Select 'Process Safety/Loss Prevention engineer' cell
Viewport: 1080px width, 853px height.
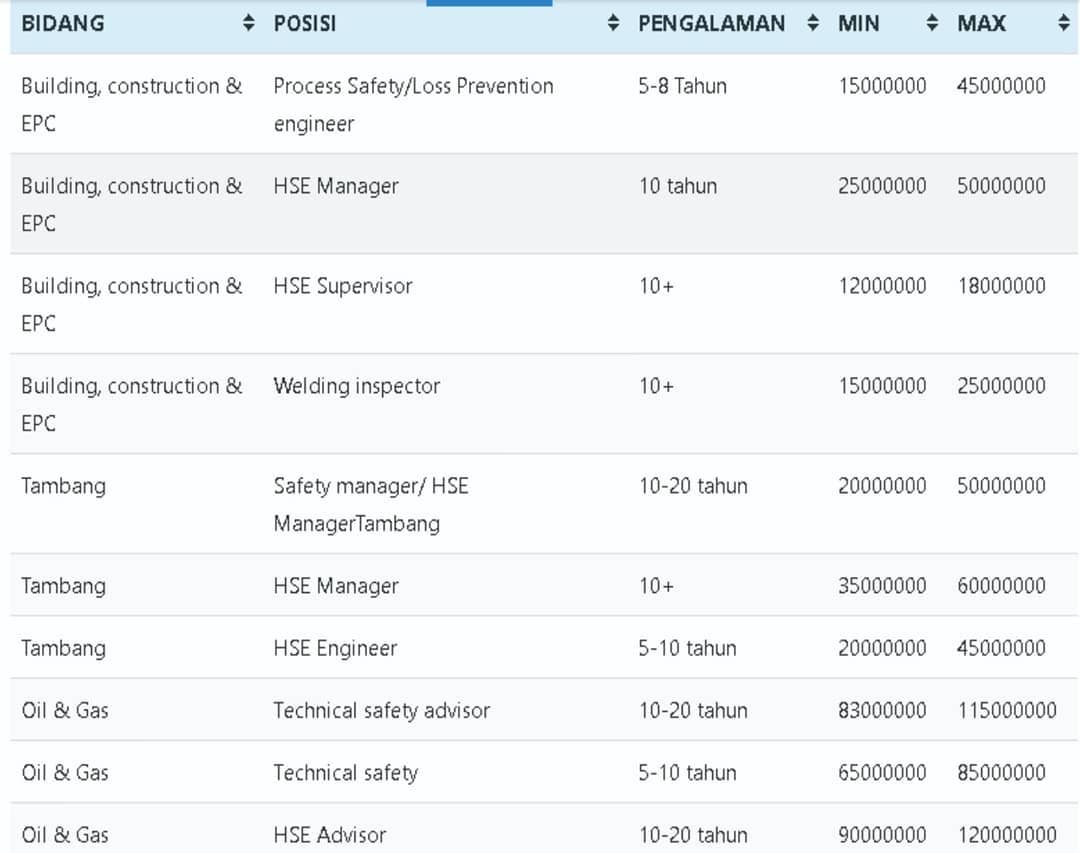click(413, 105)
